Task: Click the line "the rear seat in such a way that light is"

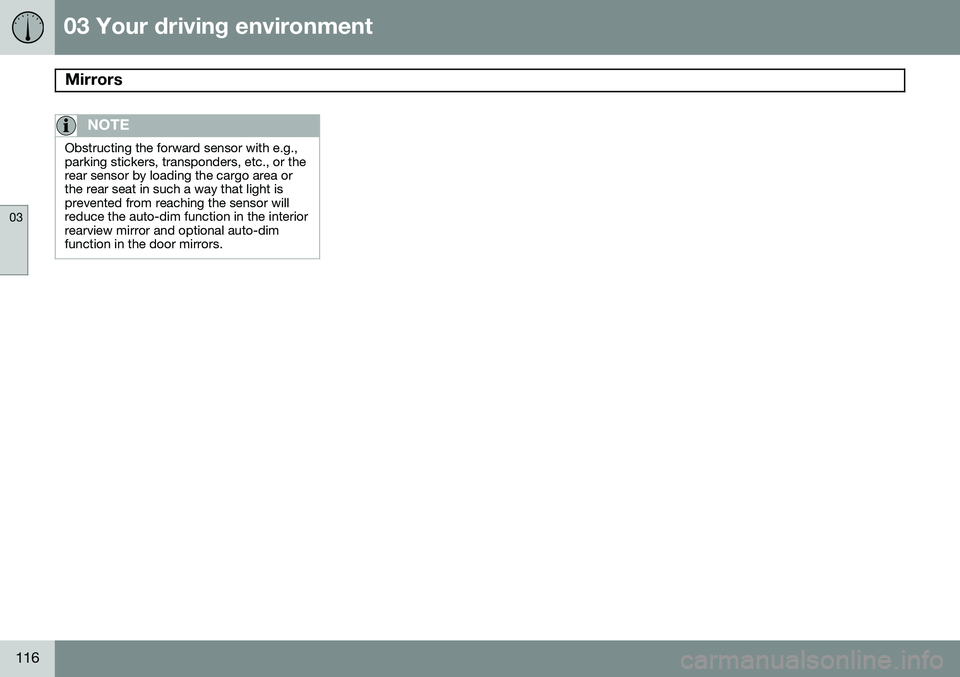Action: tap(174, 189)
